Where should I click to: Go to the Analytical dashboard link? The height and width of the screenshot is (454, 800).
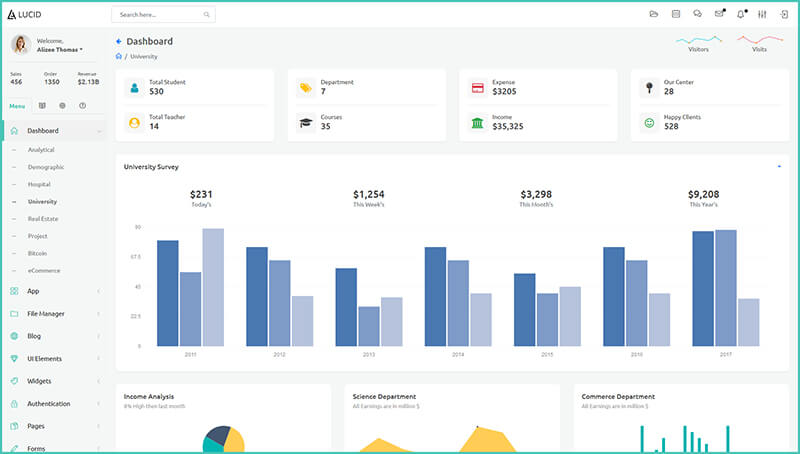coord(41,150)
